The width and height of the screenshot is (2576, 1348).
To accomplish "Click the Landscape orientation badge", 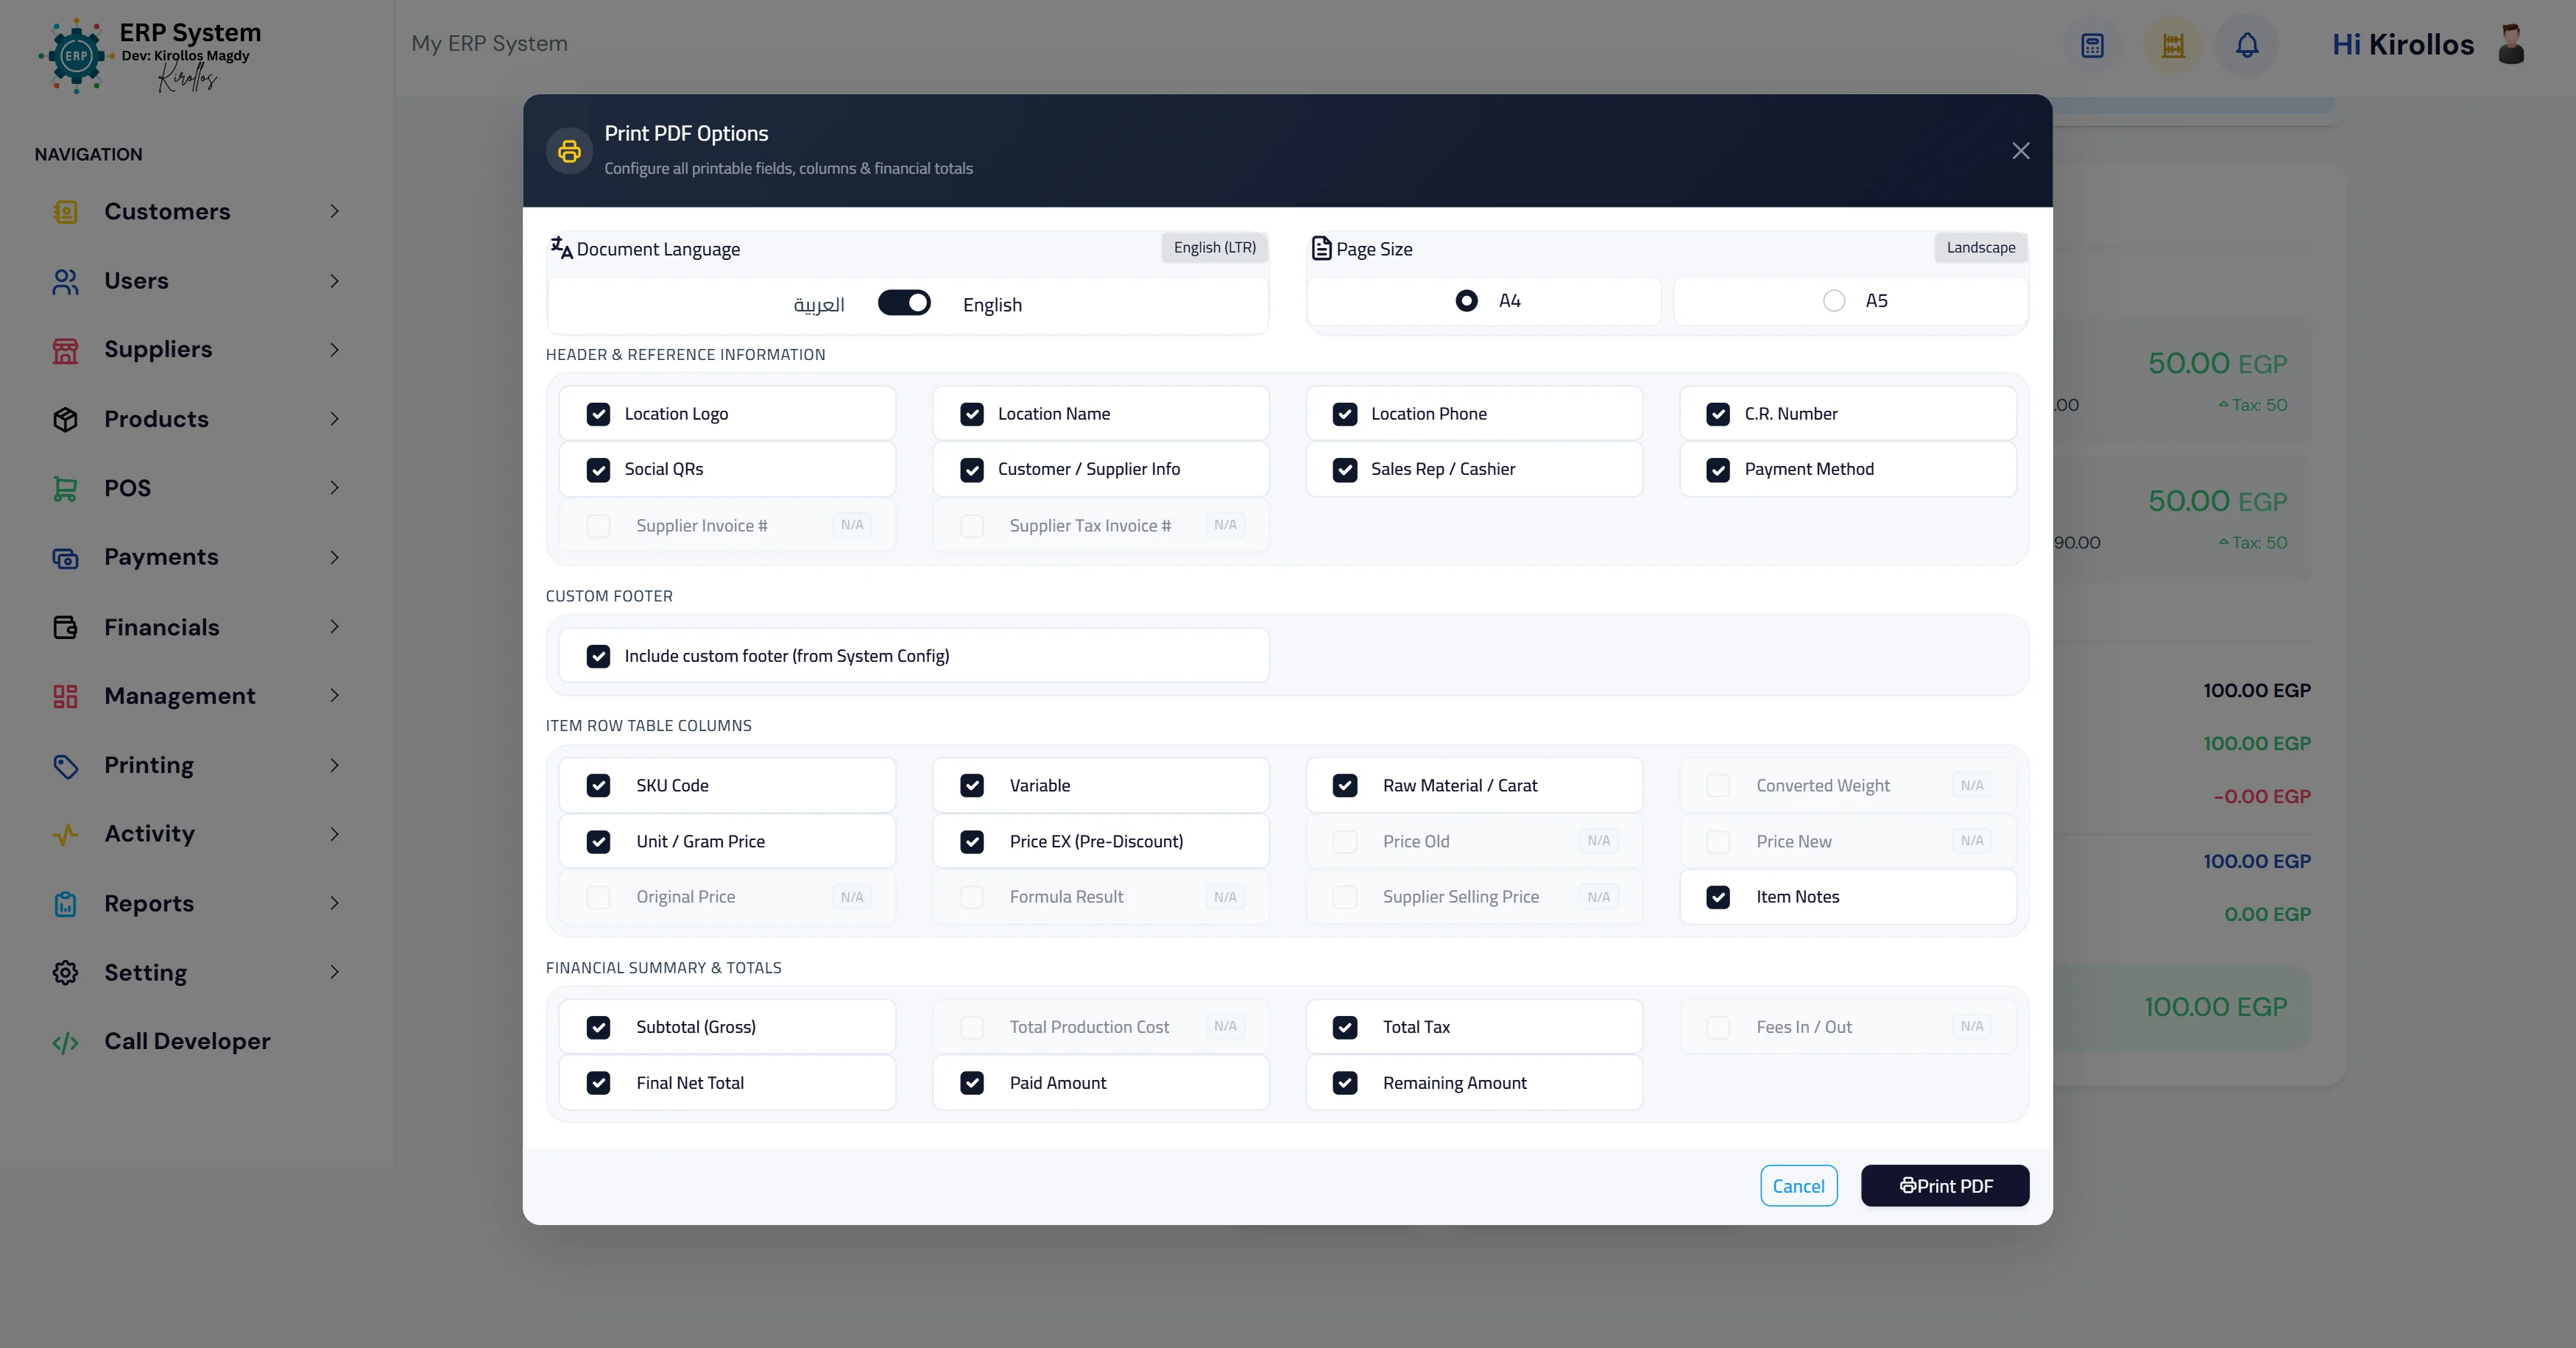I will [x=1980, y=248].
